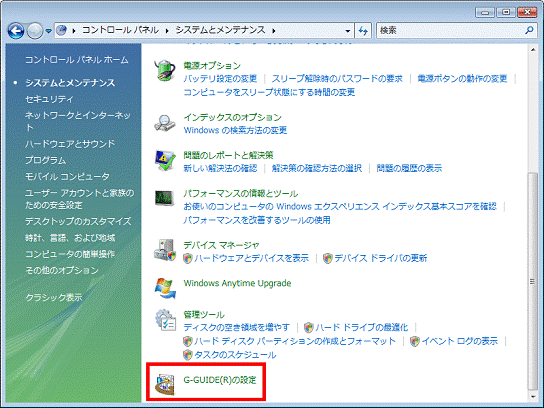Open コンピュータの簡単操作 in sidebar
Image resolution: width=544 pixels, height=408 pixels.
(x=70, y=254)
